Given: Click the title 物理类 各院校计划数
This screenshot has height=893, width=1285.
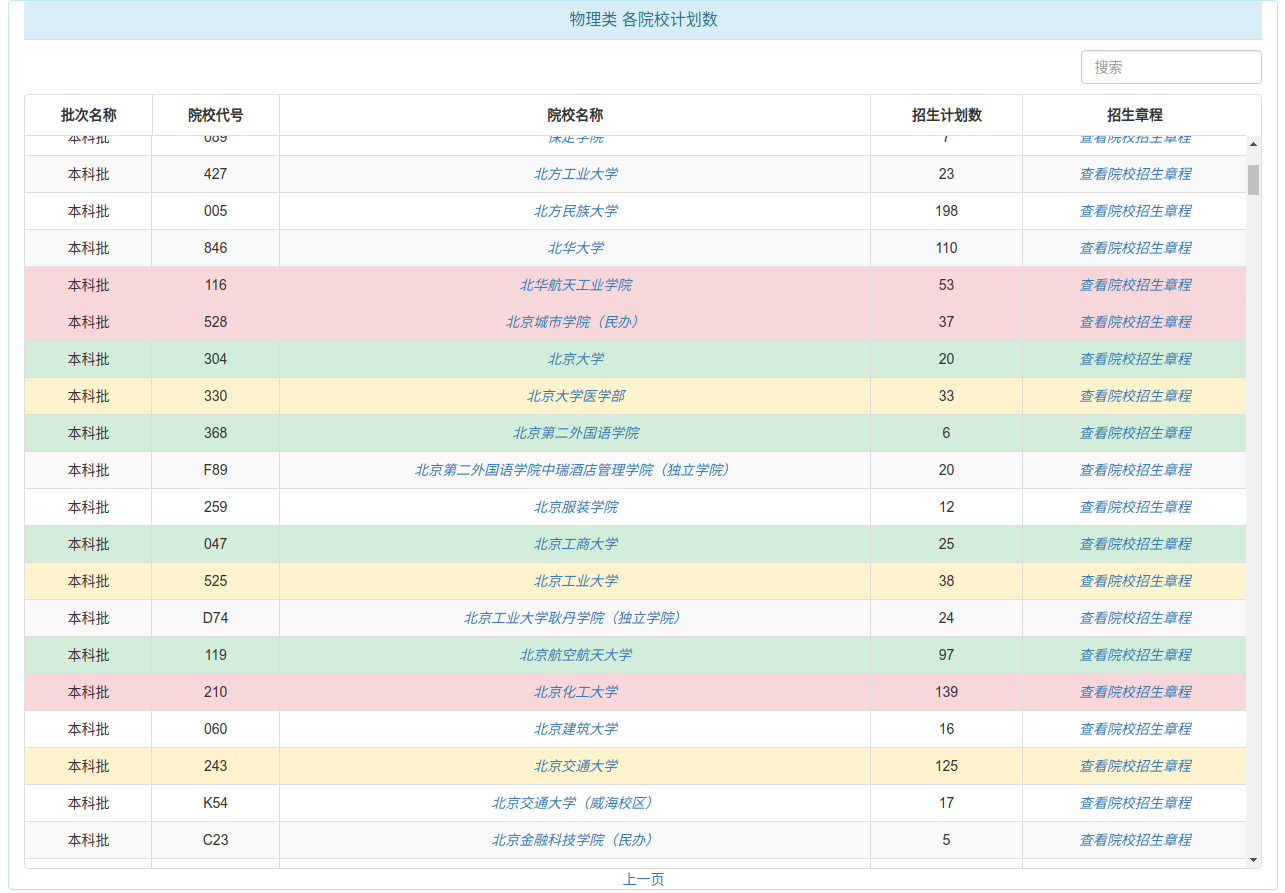Looking at the screenshot, I should tap(643, 20).
